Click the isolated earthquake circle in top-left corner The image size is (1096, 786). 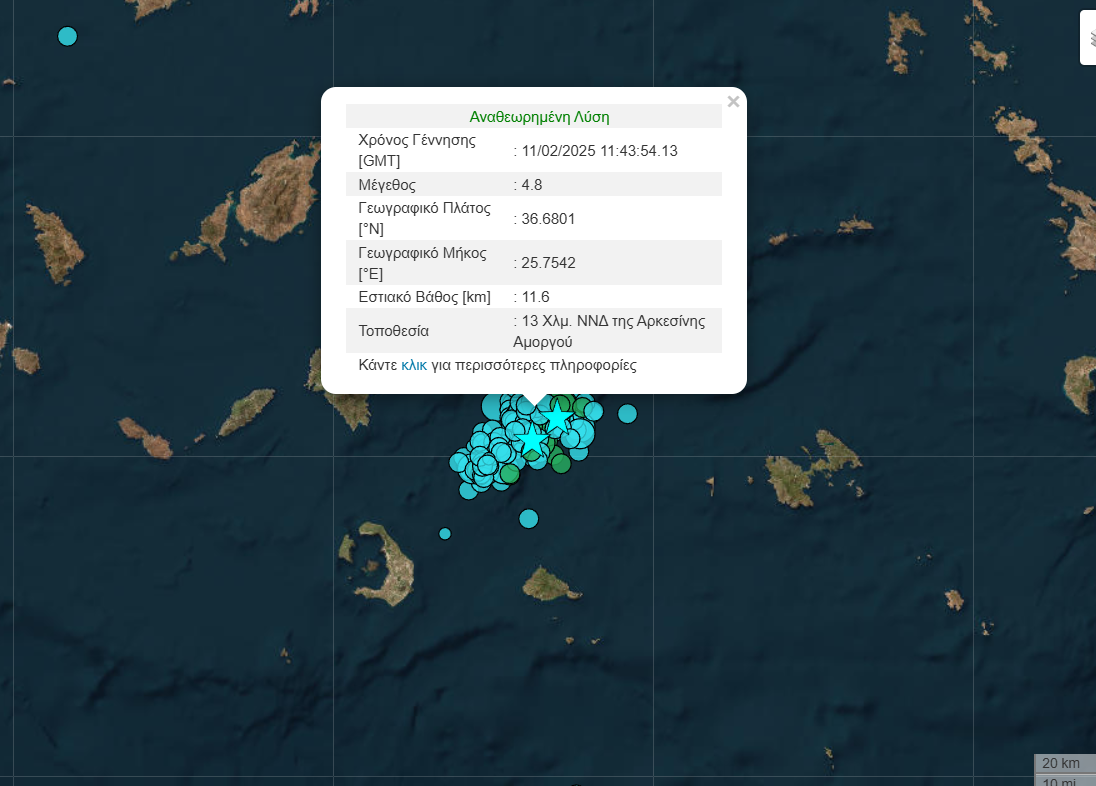67,36
